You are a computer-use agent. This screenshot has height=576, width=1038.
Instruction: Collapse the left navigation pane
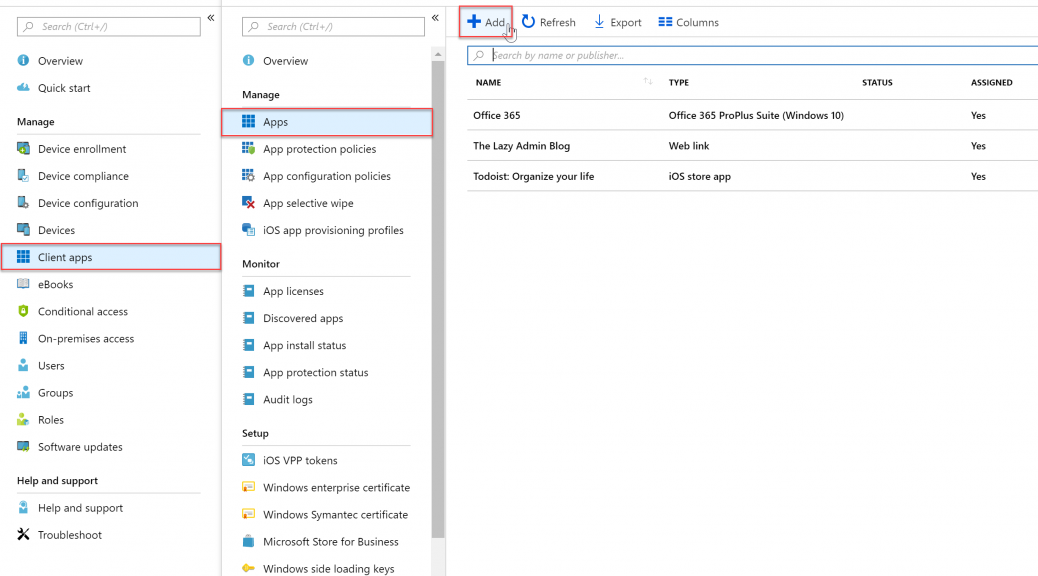click(211, 18)
